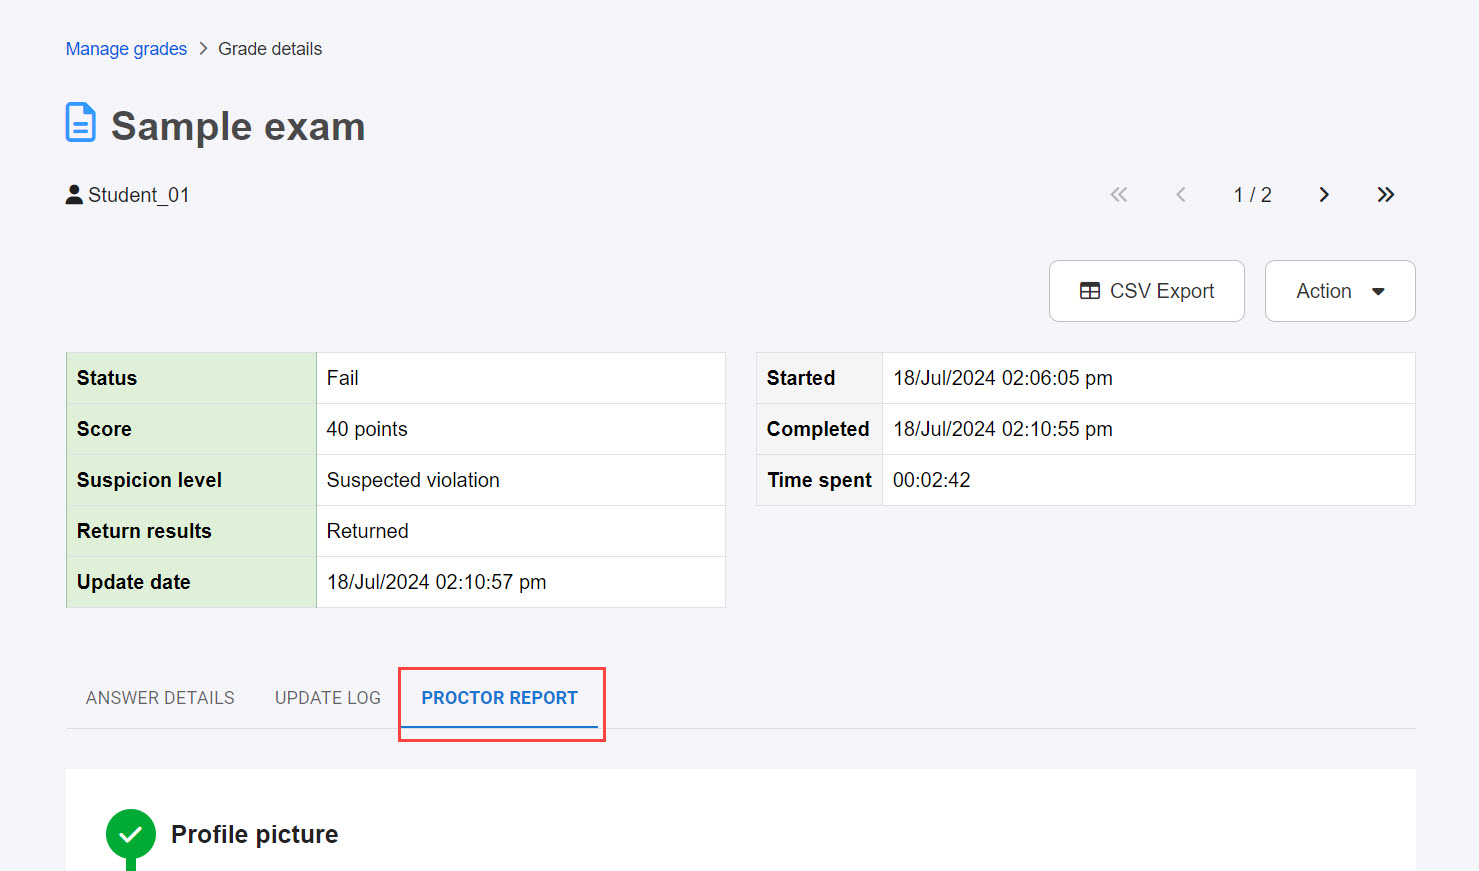Click the Suspected violation value
The image size is (1479, 871).
point(413,480)
